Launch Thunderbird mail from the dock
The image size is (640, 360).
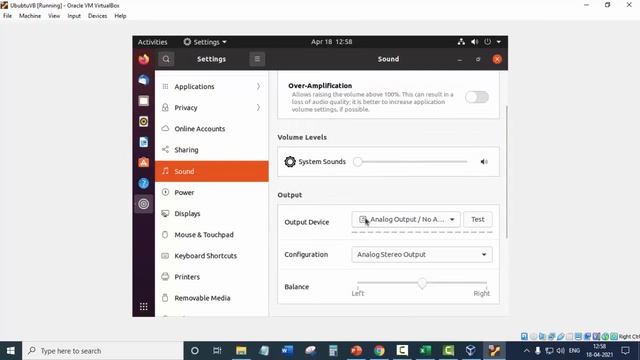point(144,80)
